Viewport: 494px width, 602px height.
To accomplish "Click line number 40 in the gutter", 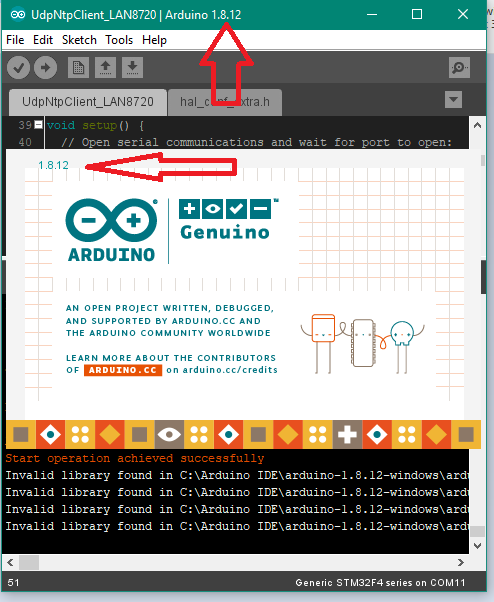I will tap(25, 142).
